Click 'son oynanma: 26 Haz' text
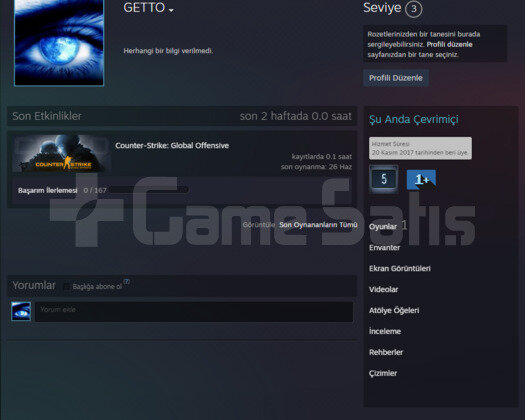The height and width of the screenshot is (420, 525). point(316,166)
